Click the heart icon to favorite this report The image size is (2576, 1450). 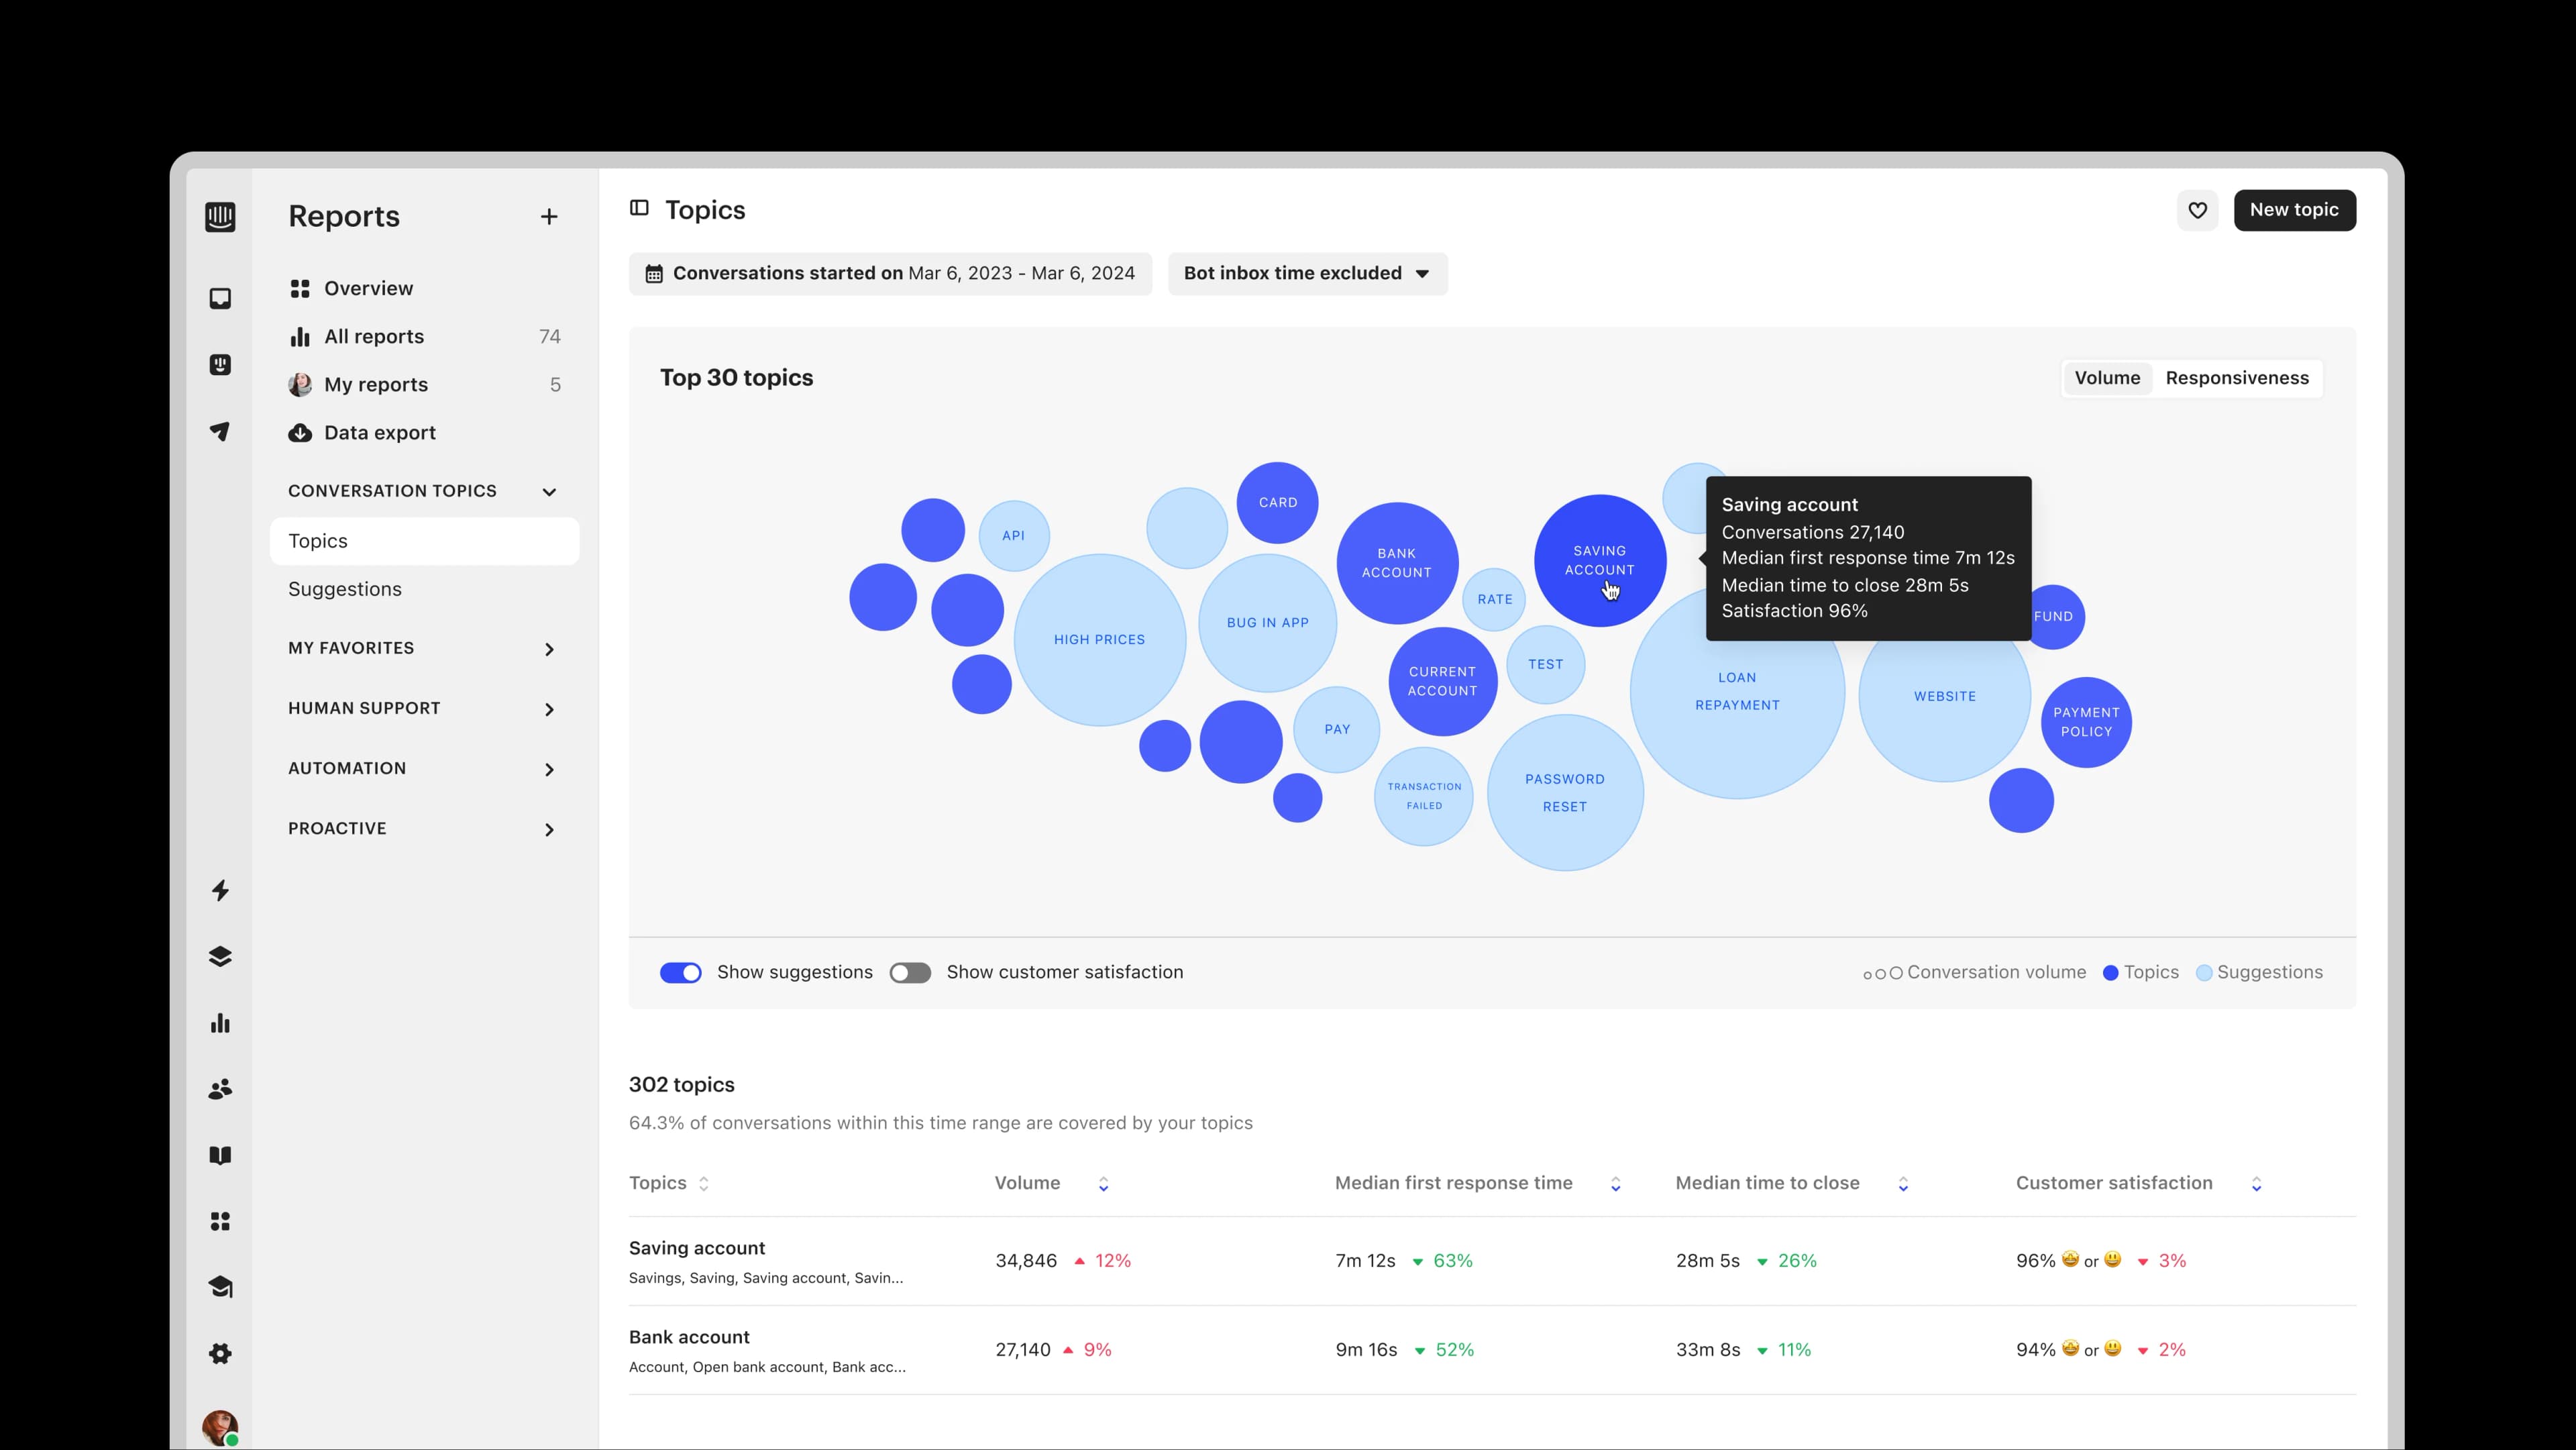click(x=2198, y=210)
